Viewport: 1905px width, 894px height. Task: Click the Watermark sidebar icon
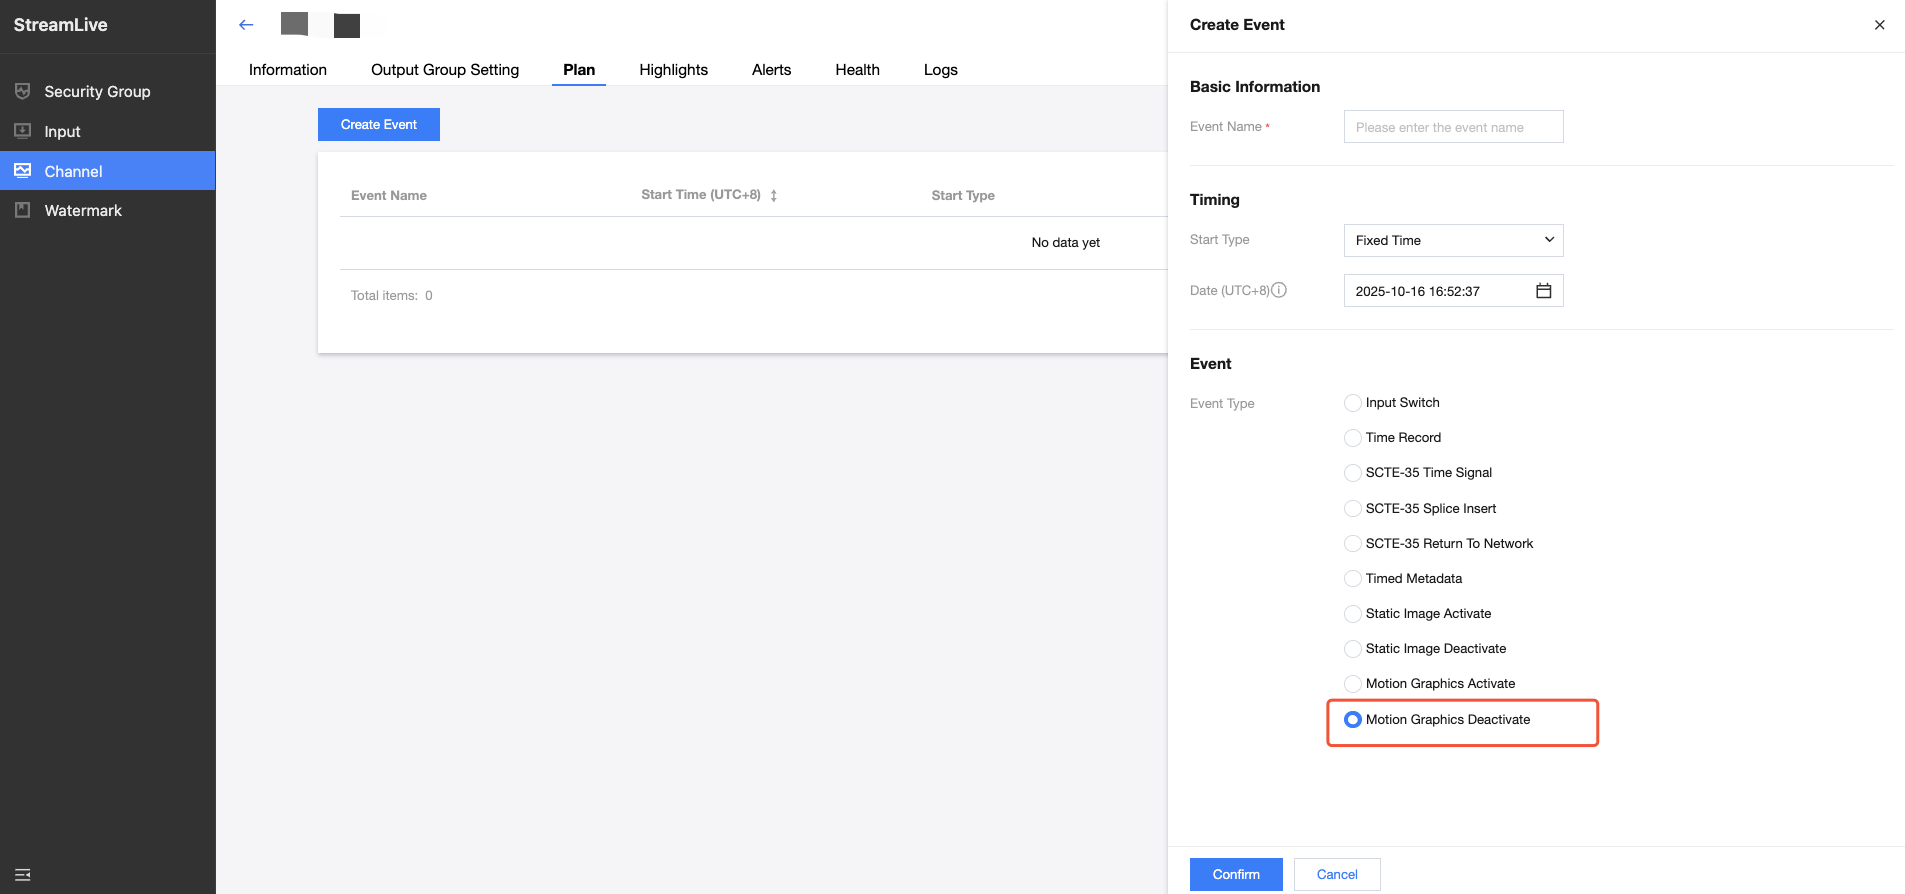coord(22,210)
